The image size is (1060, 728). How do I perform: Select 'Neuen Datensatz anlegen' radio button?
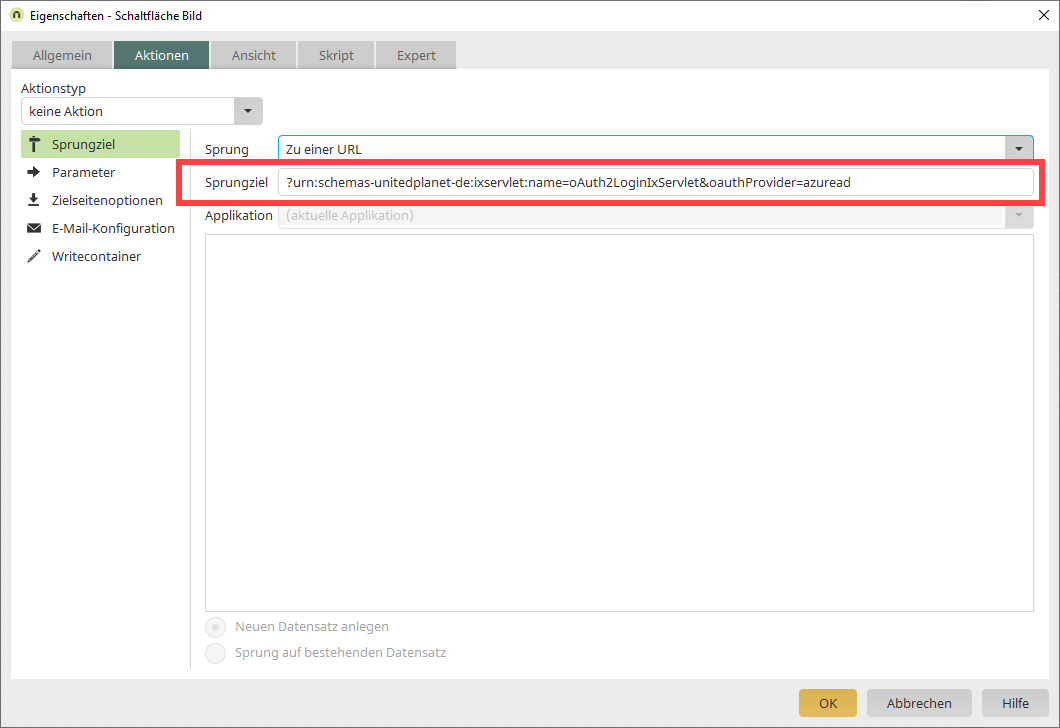[216, 627]
